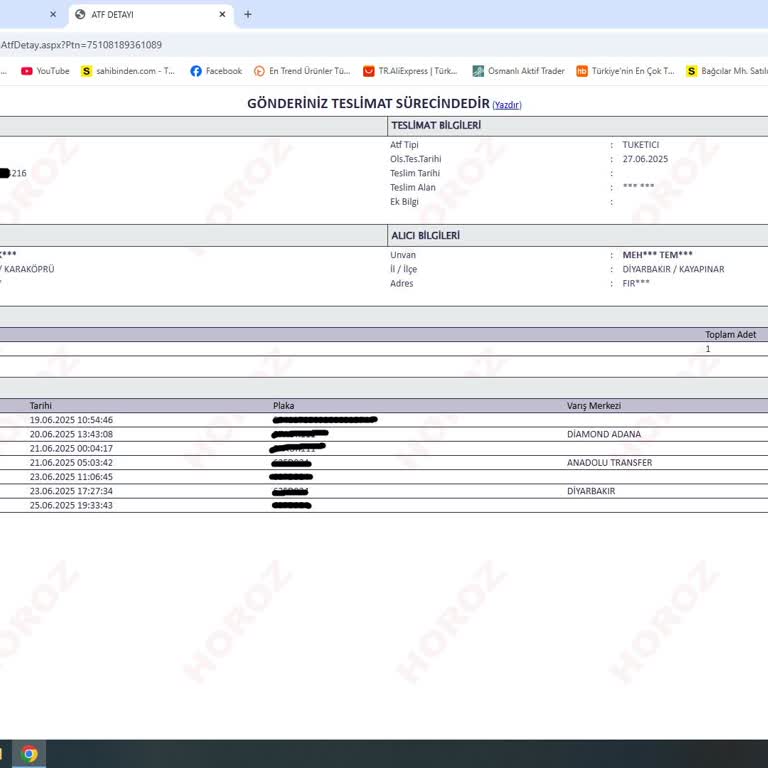This screenshot has width=768, height=768.
Task: Click the TESLİMAT BİLGİLERİ section header
Action: [x=436, y=125]
